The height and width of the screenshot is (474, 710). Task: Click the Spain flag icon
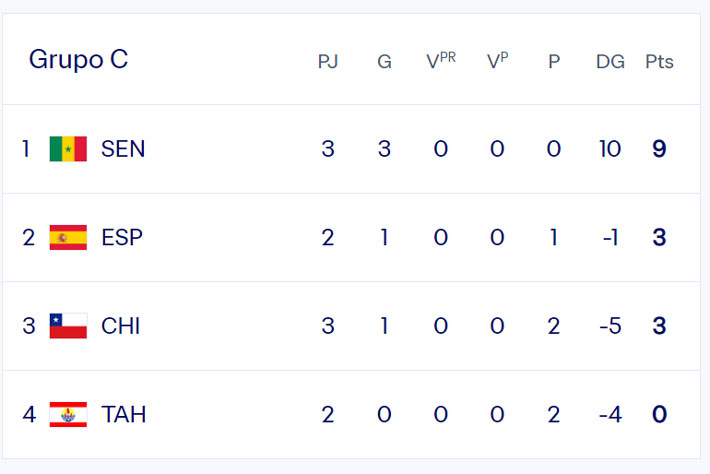(x=68, y=237)
